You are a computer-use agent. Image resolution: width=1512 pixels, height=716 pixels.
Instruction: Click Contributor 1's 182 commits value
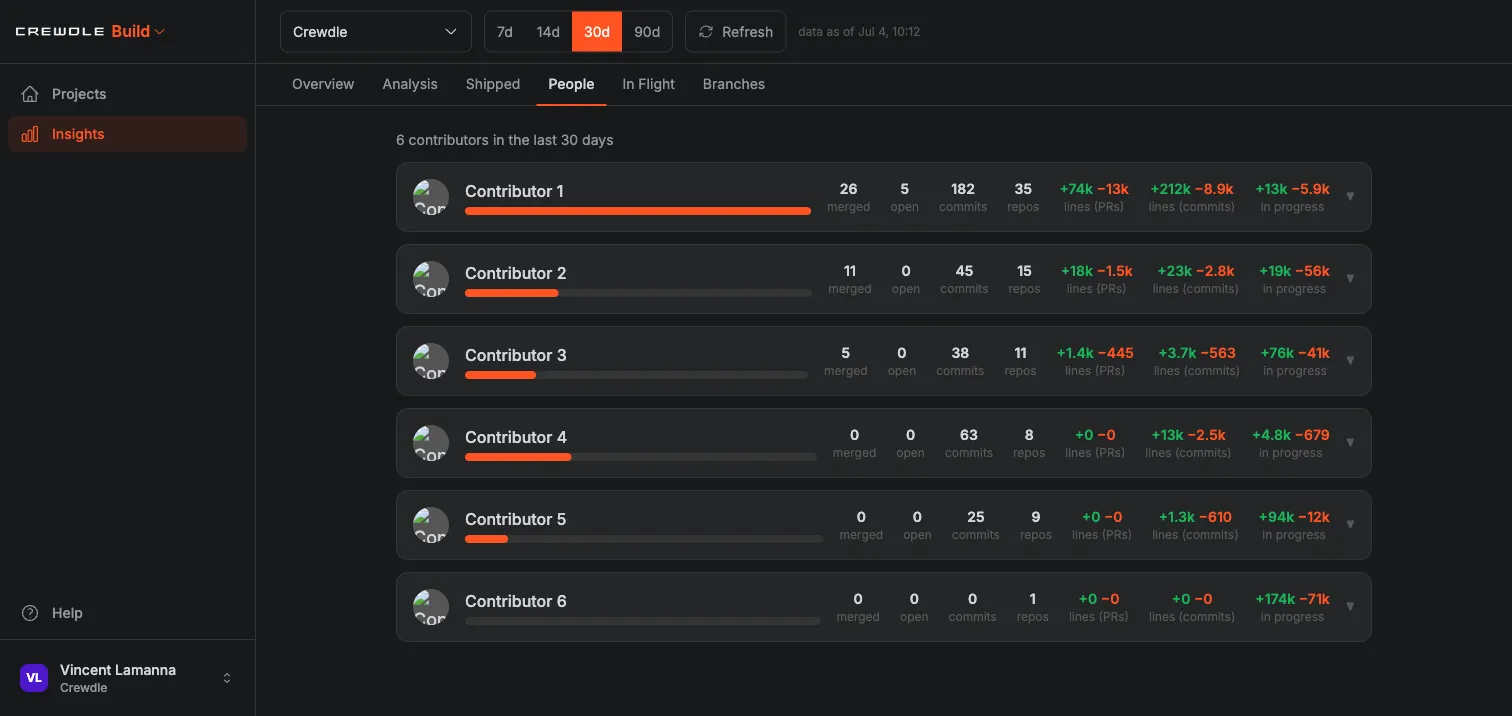pyautogui.click(x=963, y=189)
